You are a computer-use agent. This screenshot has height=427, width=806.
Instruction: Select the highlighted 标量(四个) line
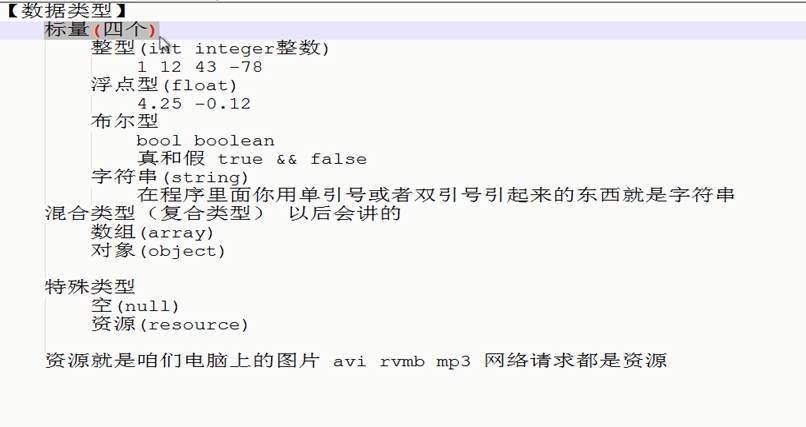[x=101, y=30]
